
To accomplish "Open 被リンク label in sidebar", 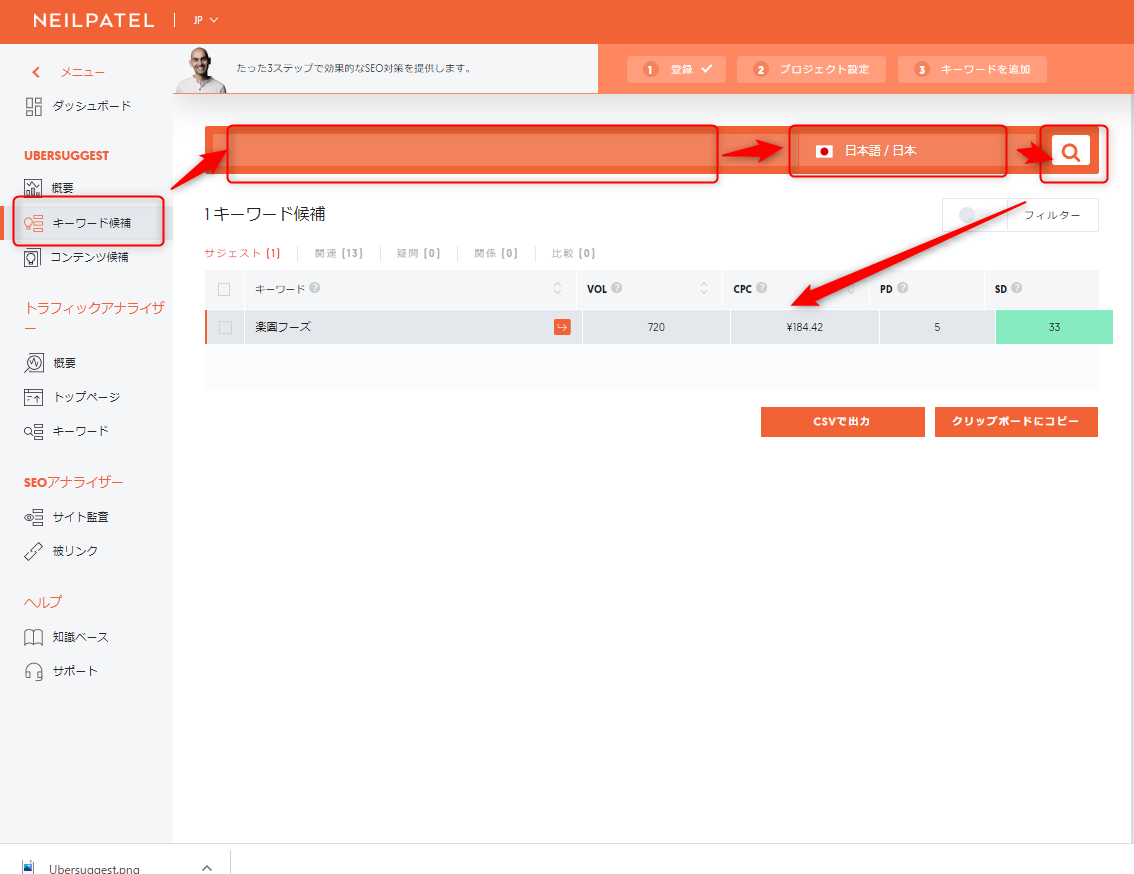I will click(x=75, y=551).
